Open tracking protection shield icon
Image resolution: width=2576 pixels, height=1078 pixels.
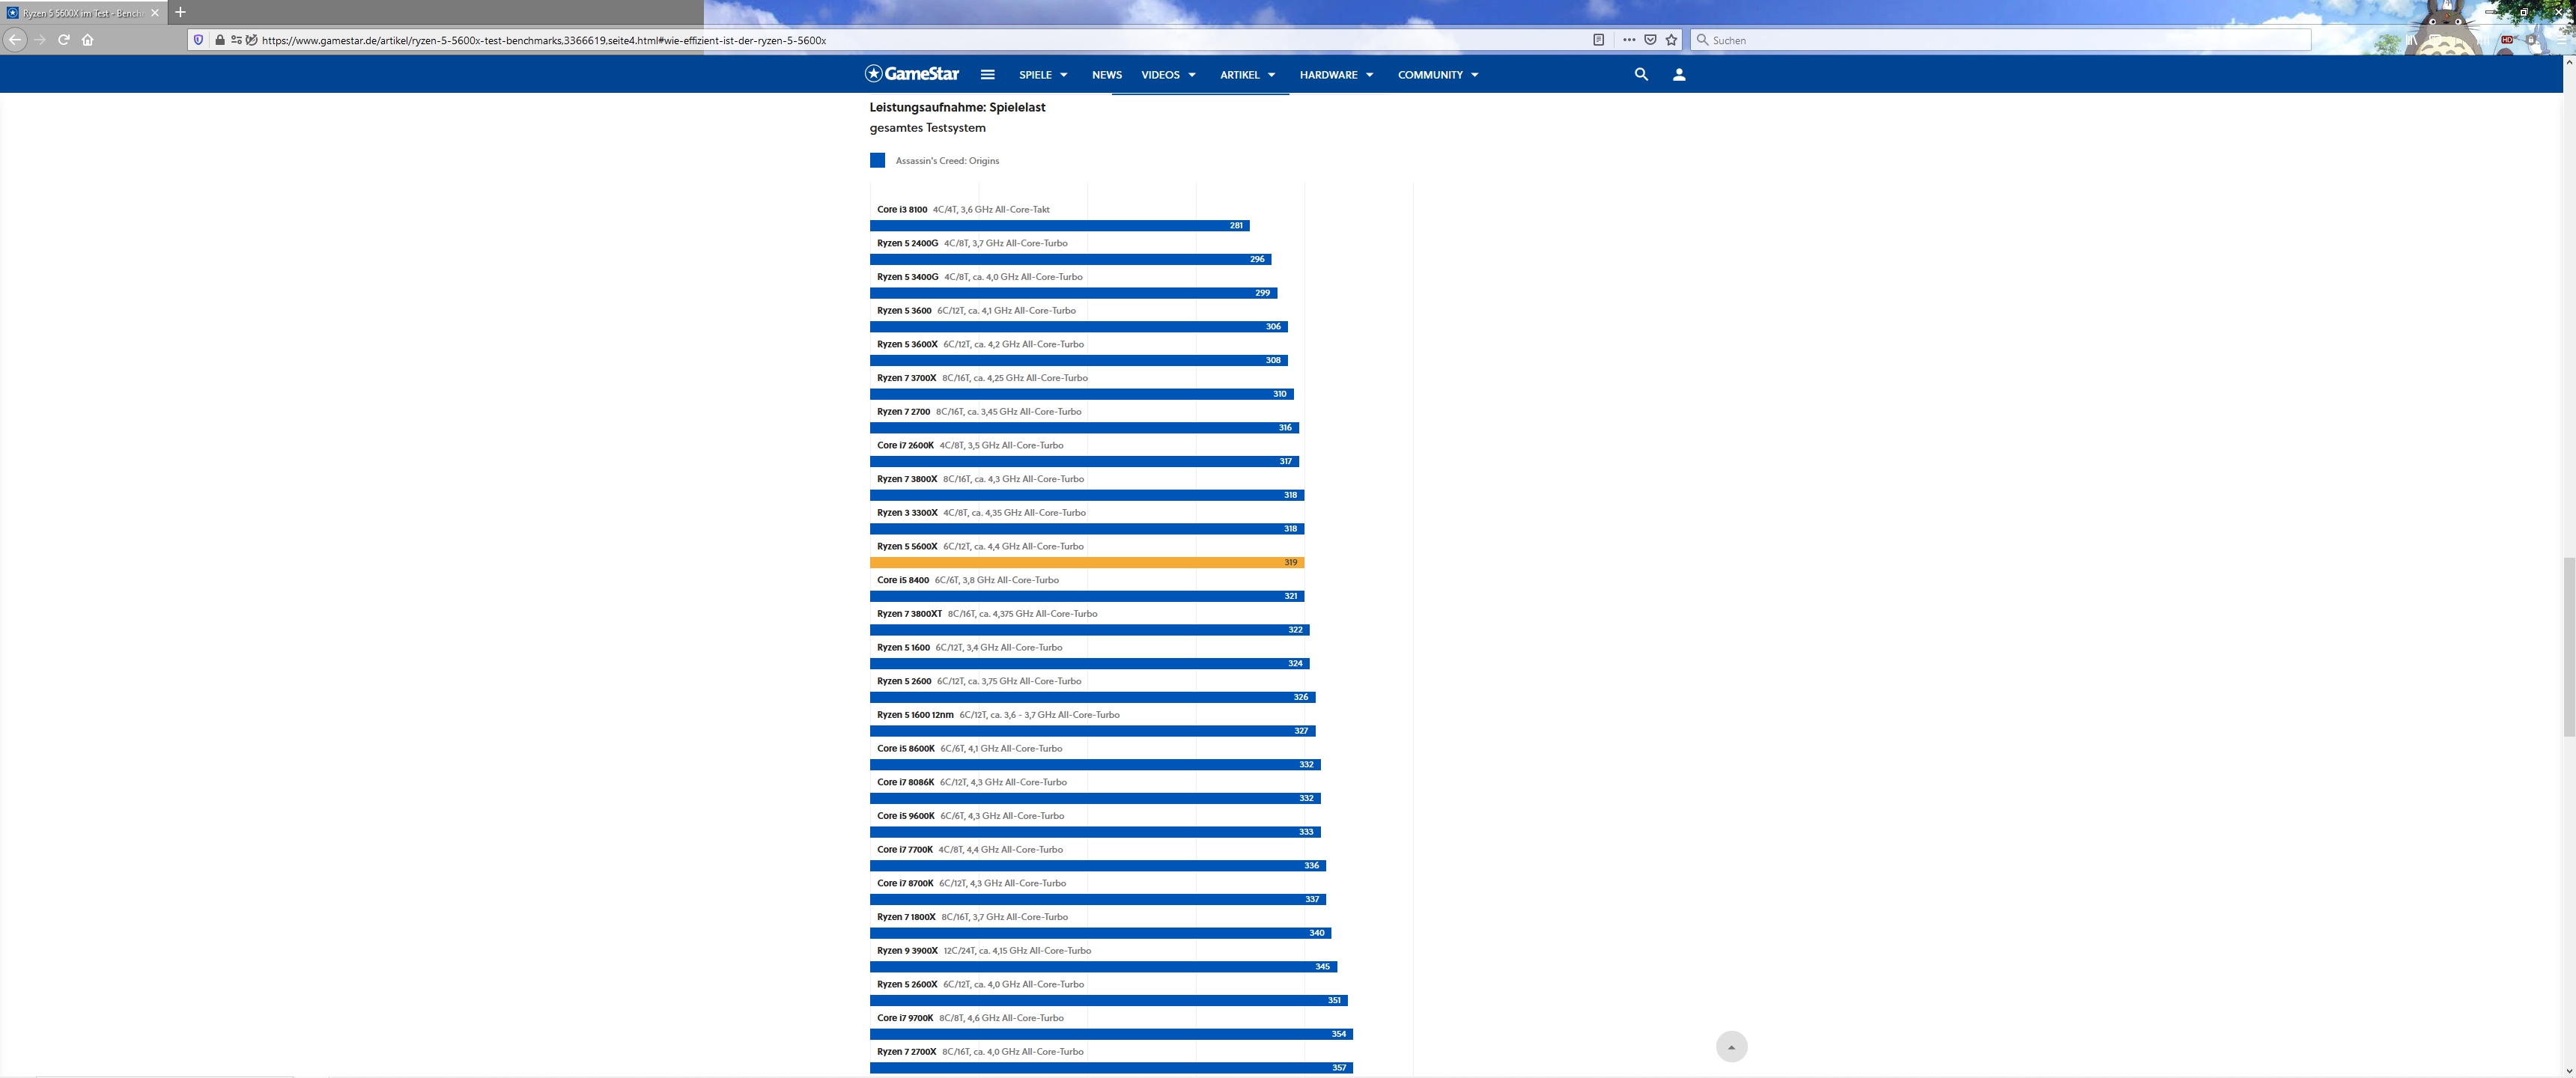(x=198, y=40)
